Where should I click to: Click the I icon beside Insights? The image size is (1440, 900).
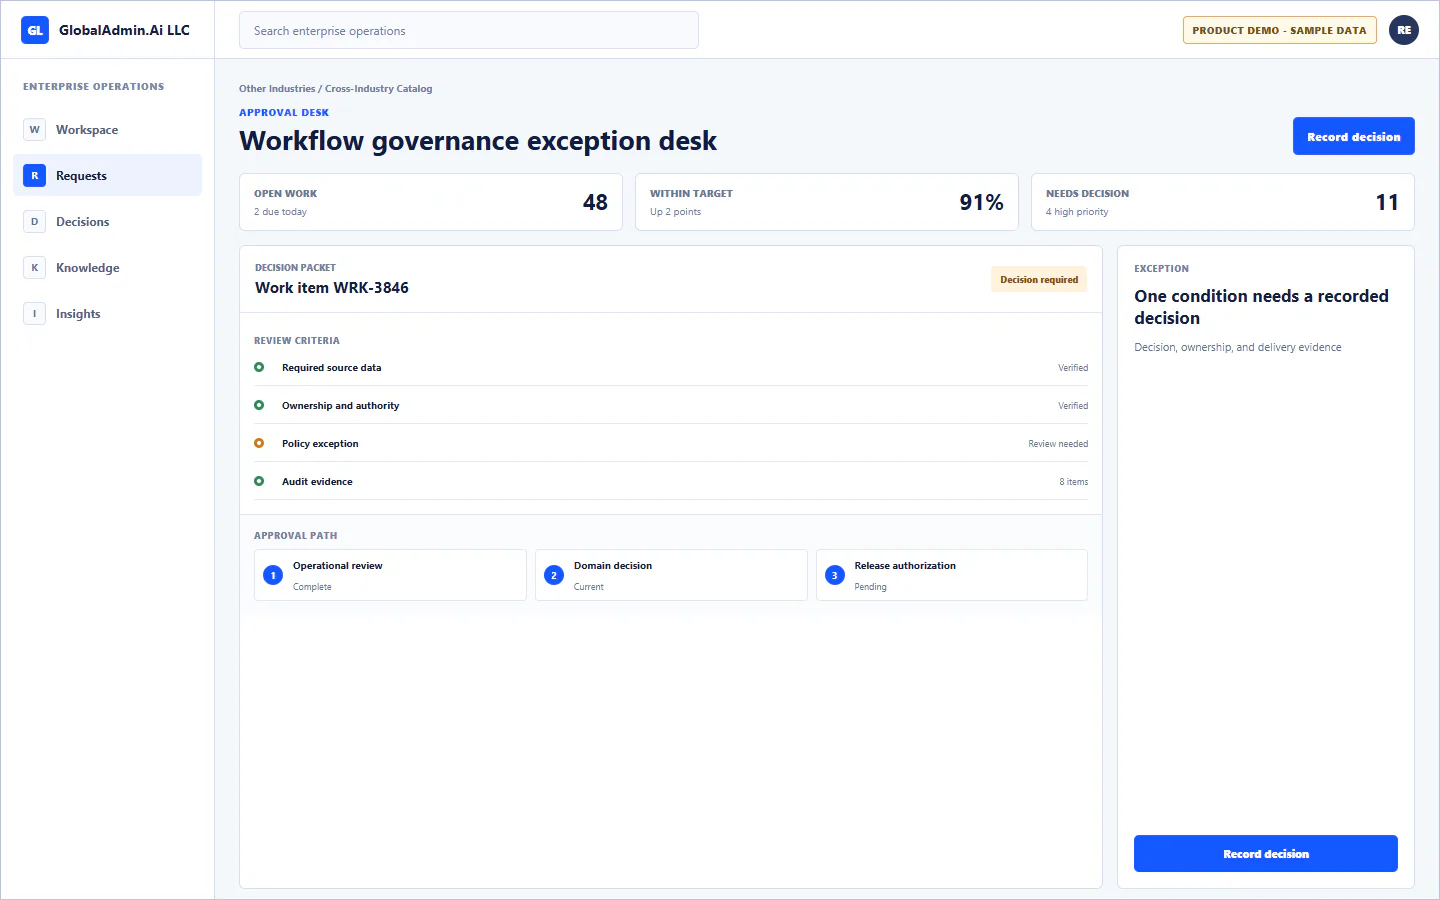(35, 314)
